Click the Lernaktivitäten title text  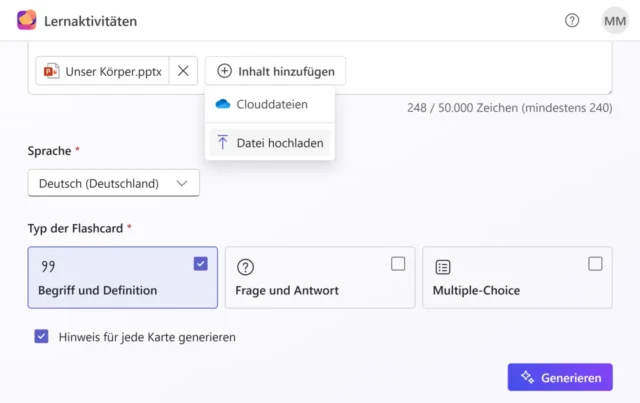click(91, 21)
